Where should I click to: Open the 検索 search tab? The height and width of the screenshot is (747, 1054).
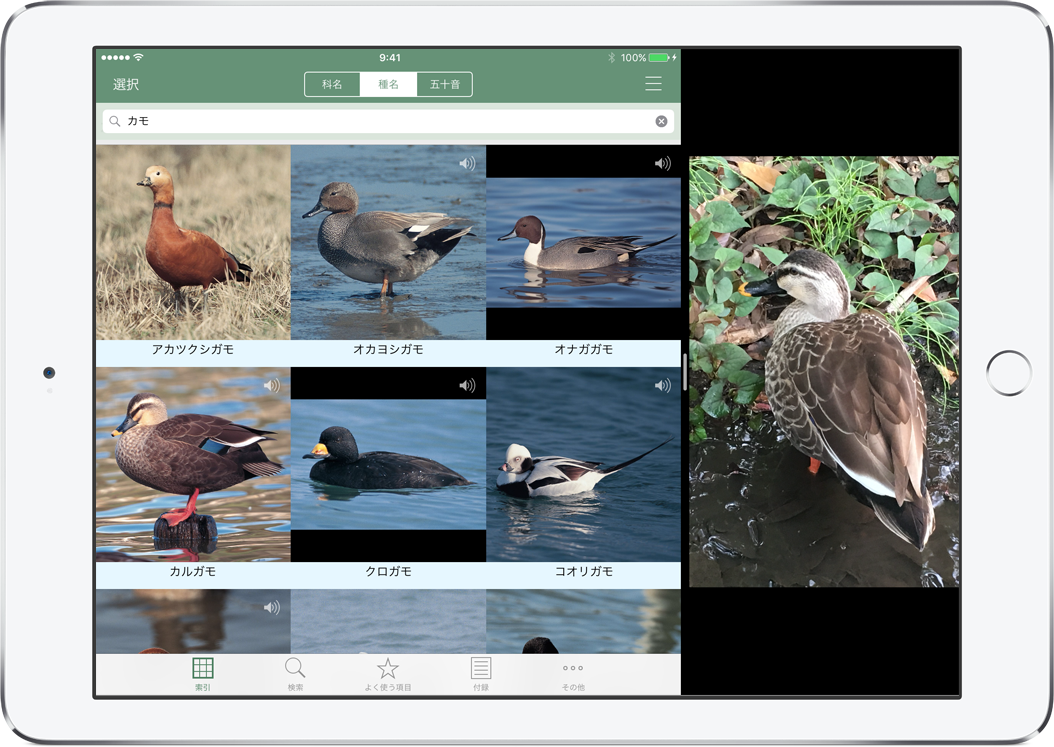coord(295,674)
